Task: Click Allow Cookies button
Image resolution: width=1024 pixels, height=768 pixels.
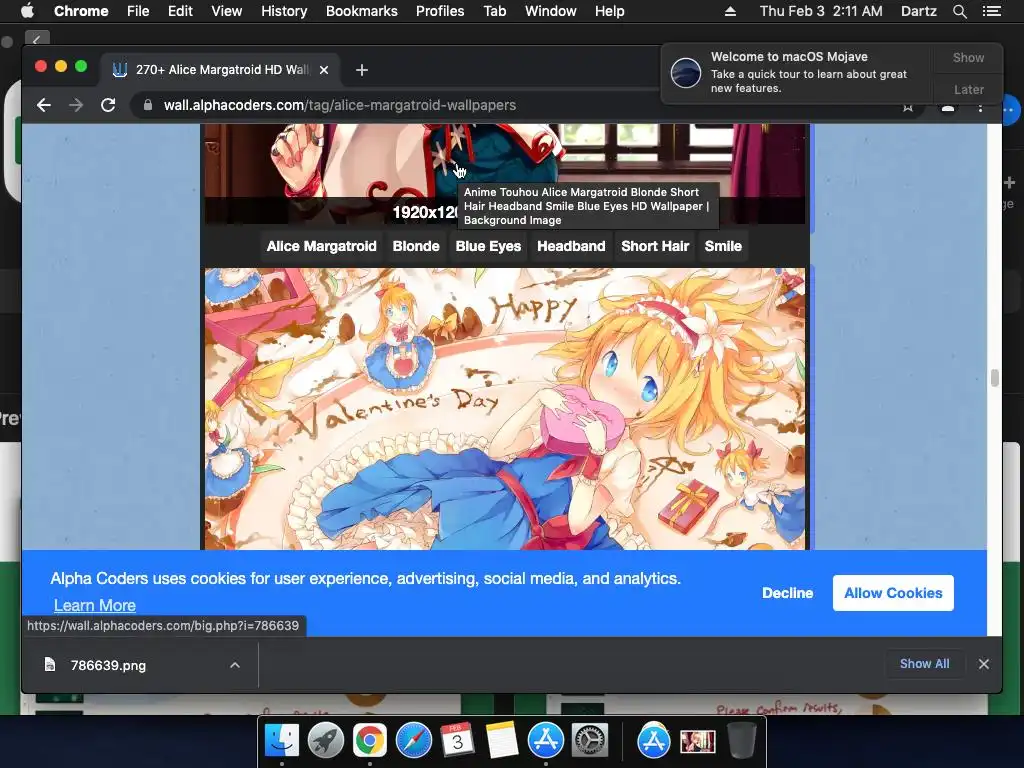Action: pos(893,593)
